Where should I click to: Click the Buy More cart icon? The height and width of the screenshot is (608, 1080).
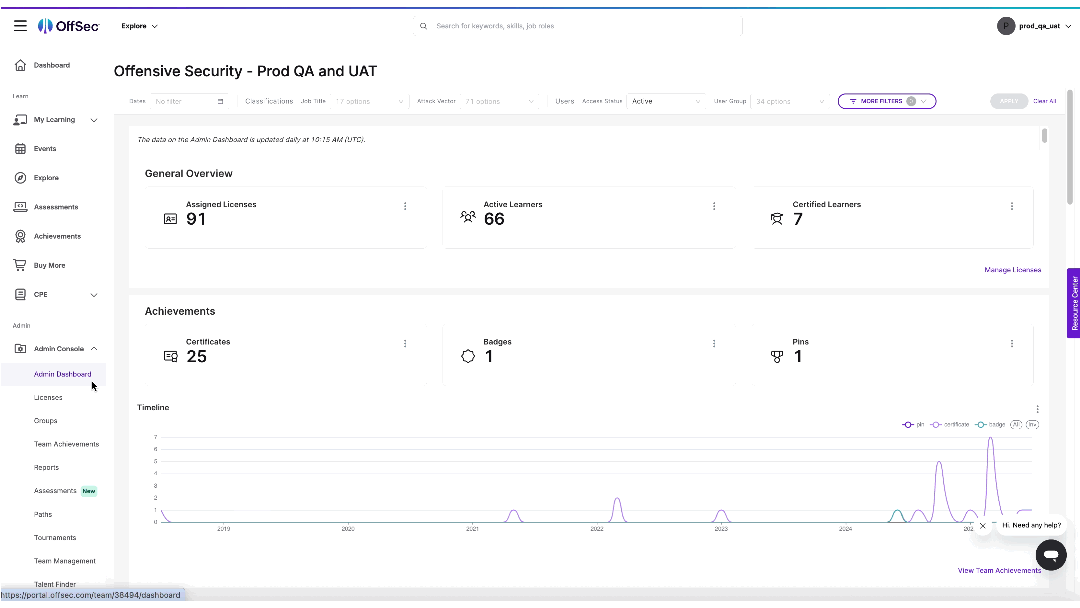click(20, 265)
